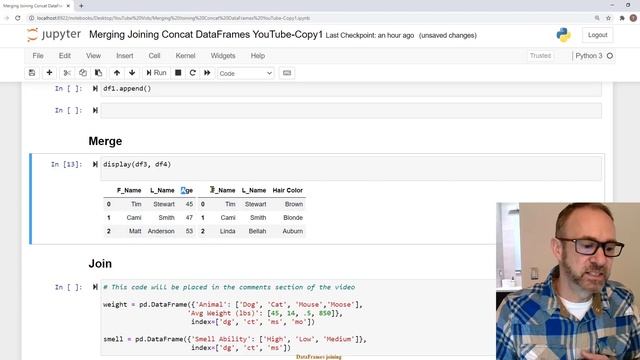Run the weight DataFrame cell icon
The height and width of the screenshot is (360, 640).
(95, 287)
